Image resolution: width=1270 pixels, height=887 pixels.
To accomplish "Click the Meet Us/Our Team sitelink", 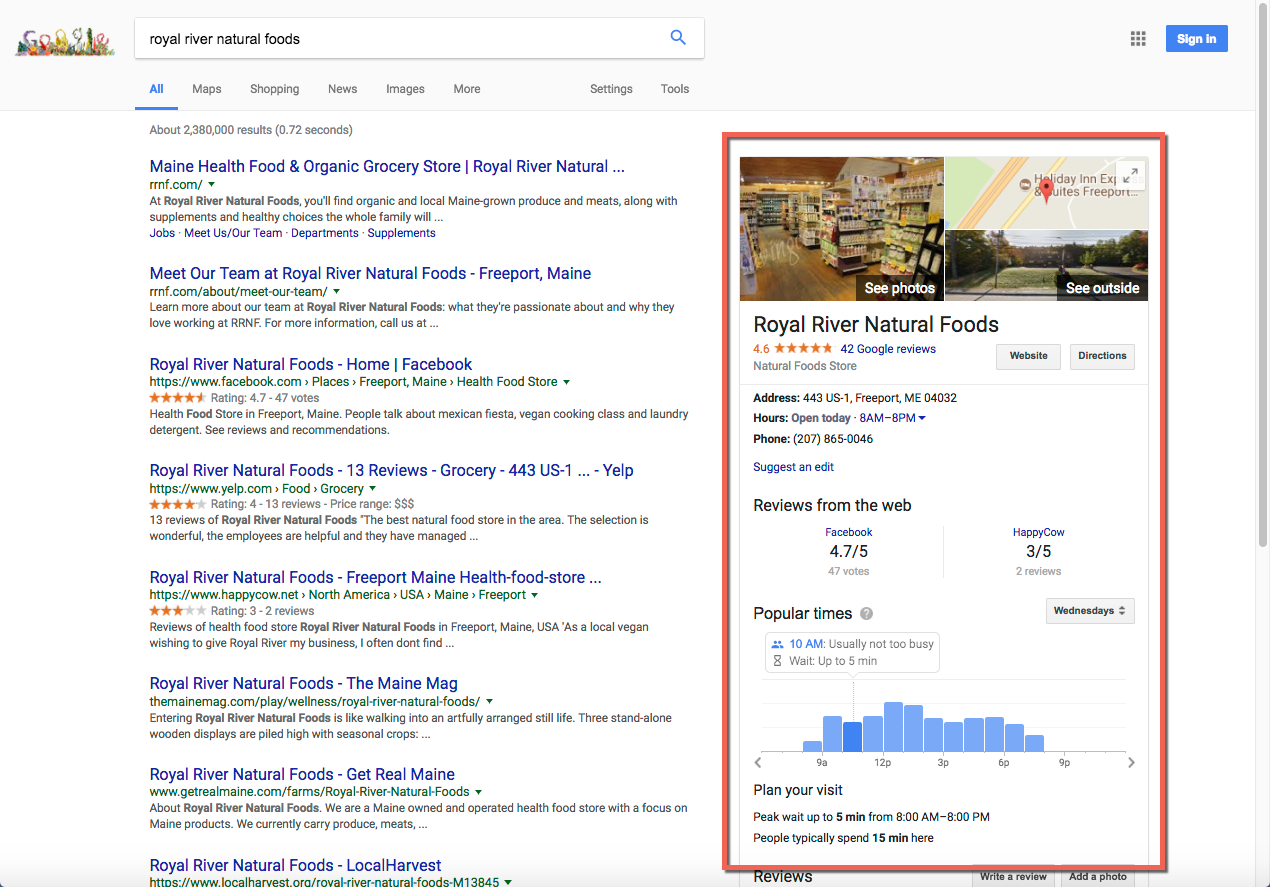I will coord(233,233).
